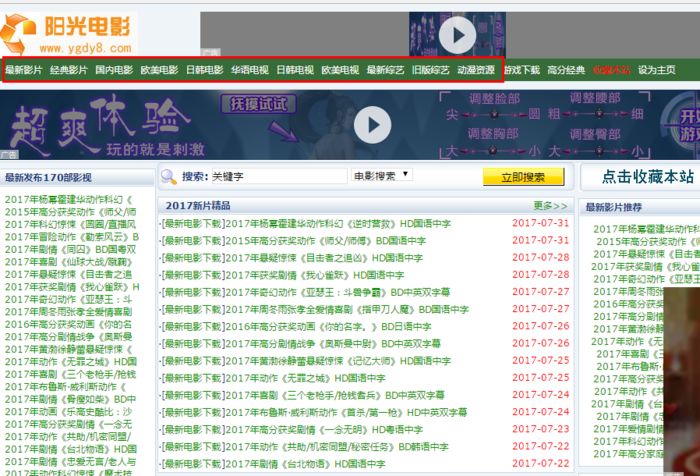The image size is (700, 476).
Task: Click left sidebar 2017年剧情《同囚》 link
Action: point(71,250)
